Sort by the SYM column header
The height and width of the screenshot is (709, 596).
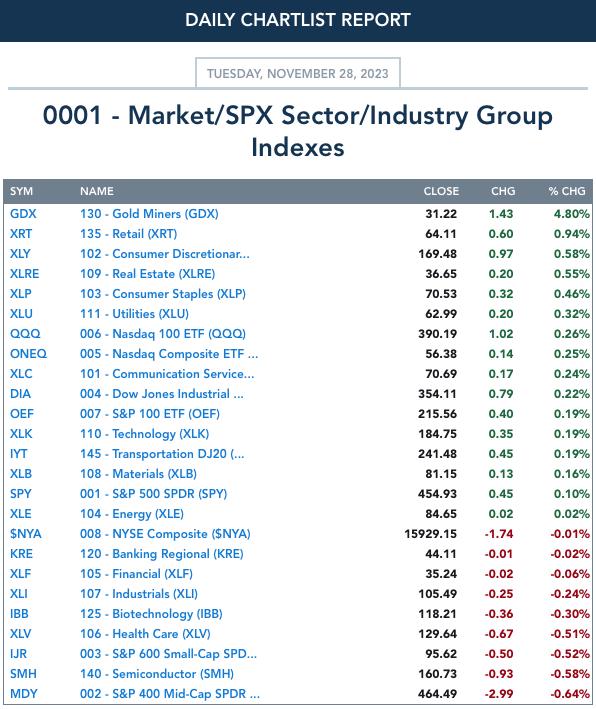[x=21, y=191]
